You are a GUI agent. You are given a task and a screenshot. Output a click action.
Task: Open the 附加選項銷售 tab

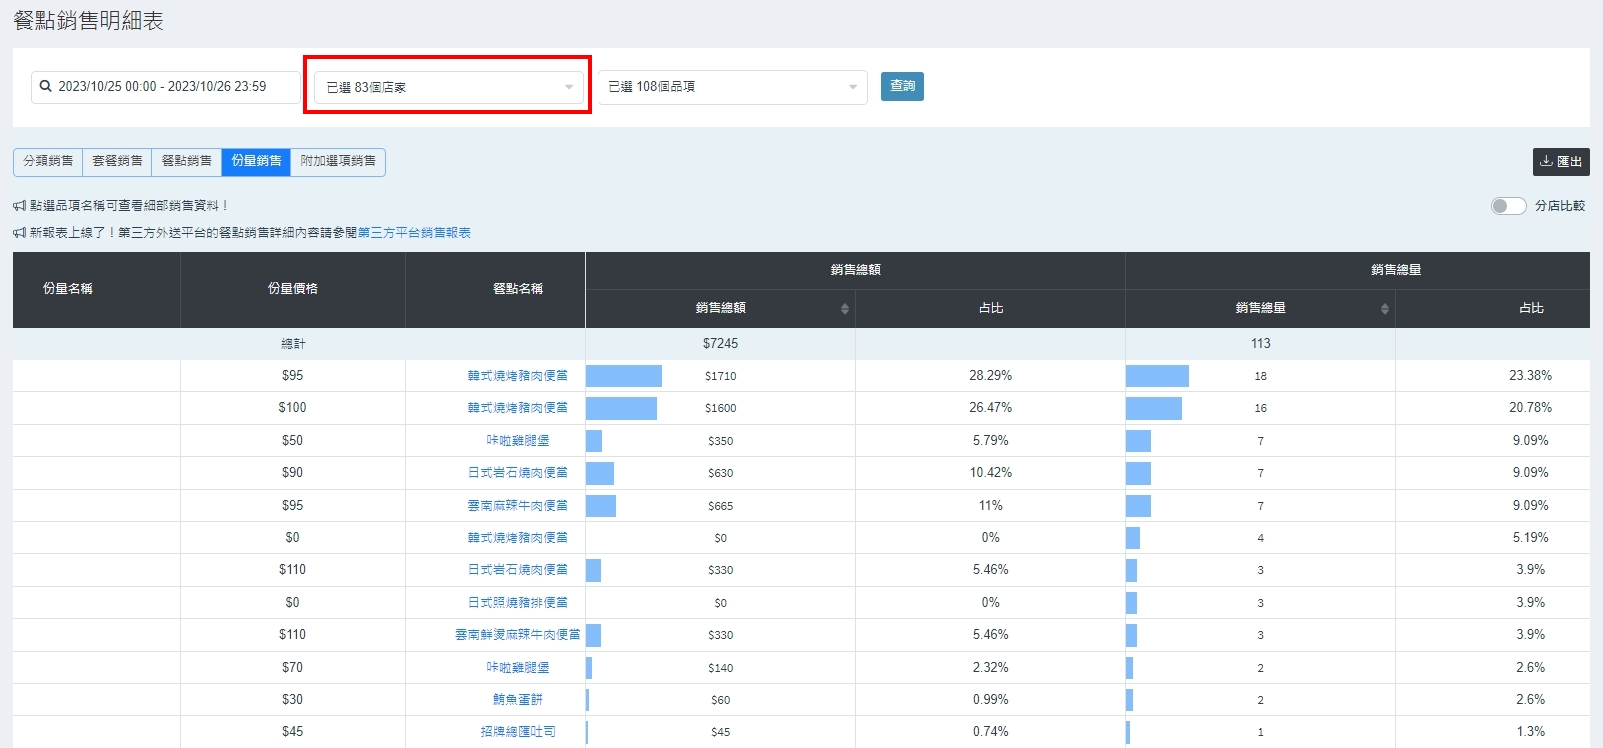coord(338,161)
